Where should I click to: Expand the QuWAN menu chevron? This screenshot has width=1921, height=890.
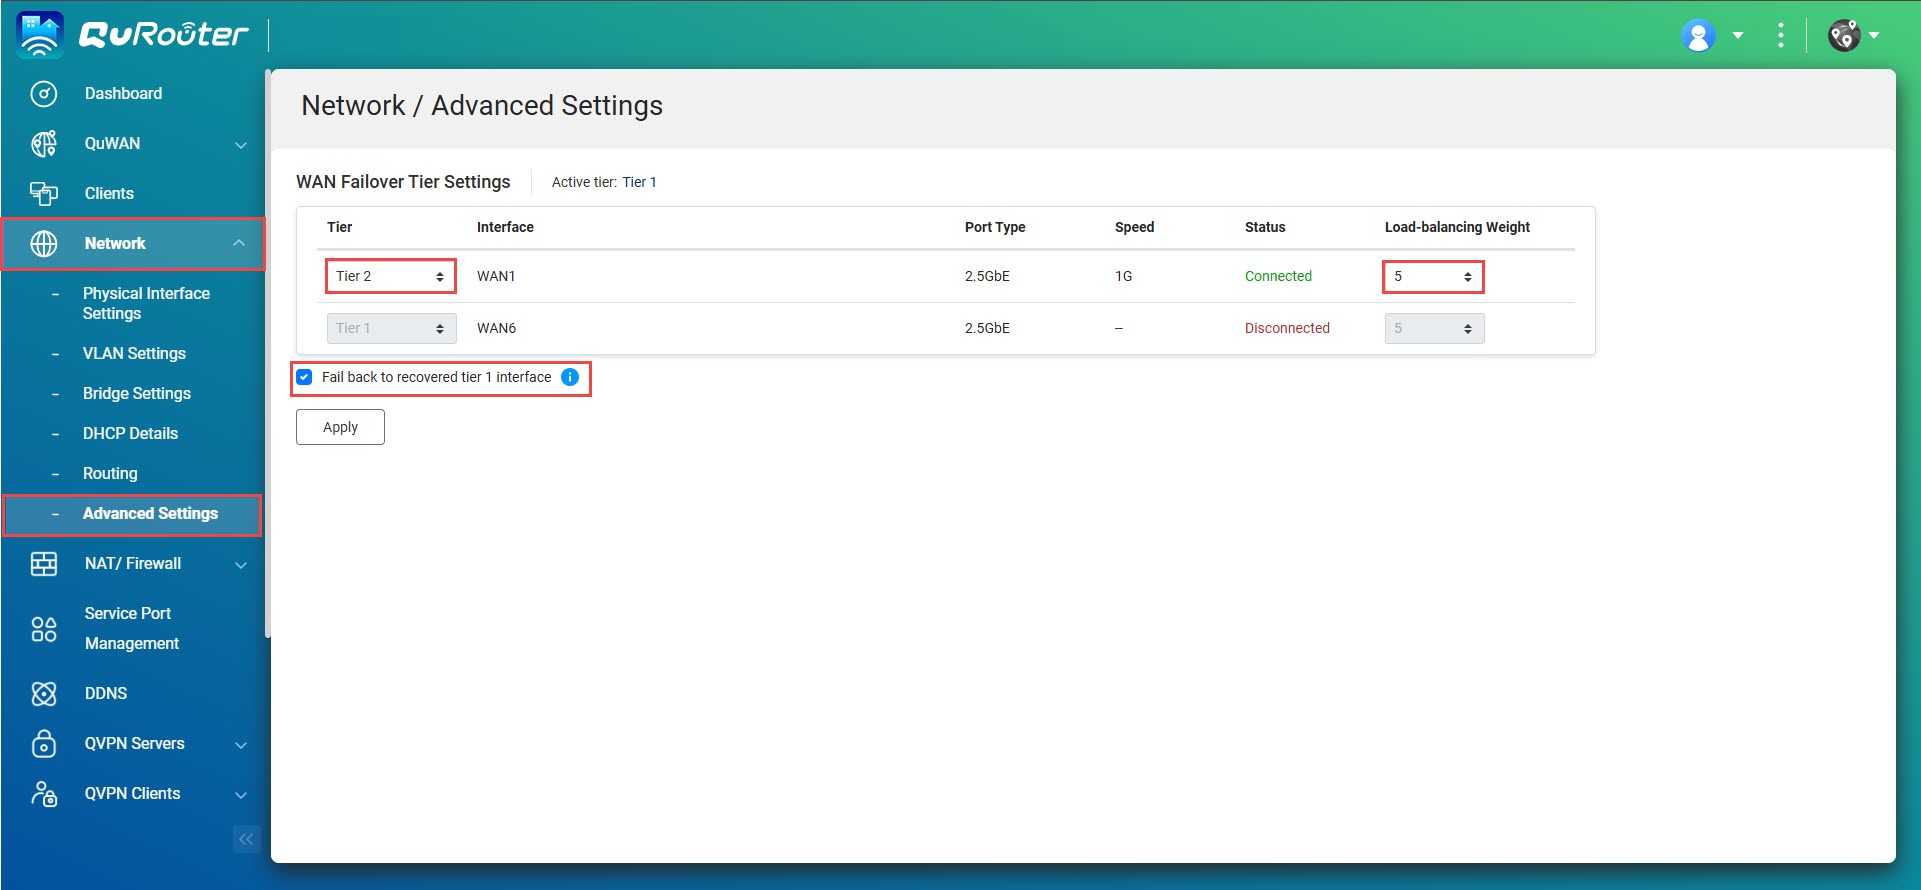tap(241, 145)
